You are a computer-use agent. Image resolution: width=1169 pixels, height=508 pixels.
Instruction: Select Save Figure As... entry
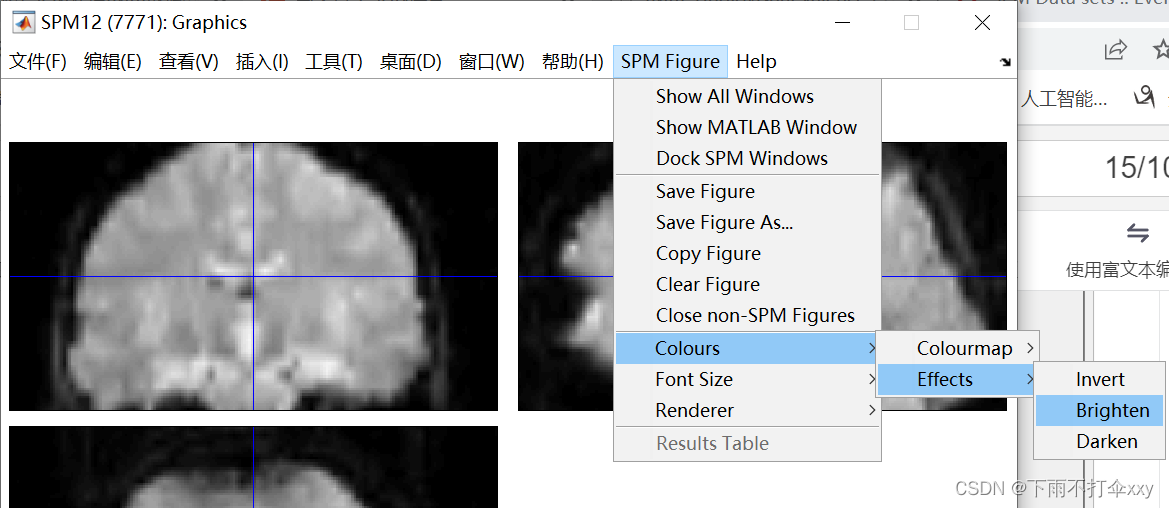(747, 222)
